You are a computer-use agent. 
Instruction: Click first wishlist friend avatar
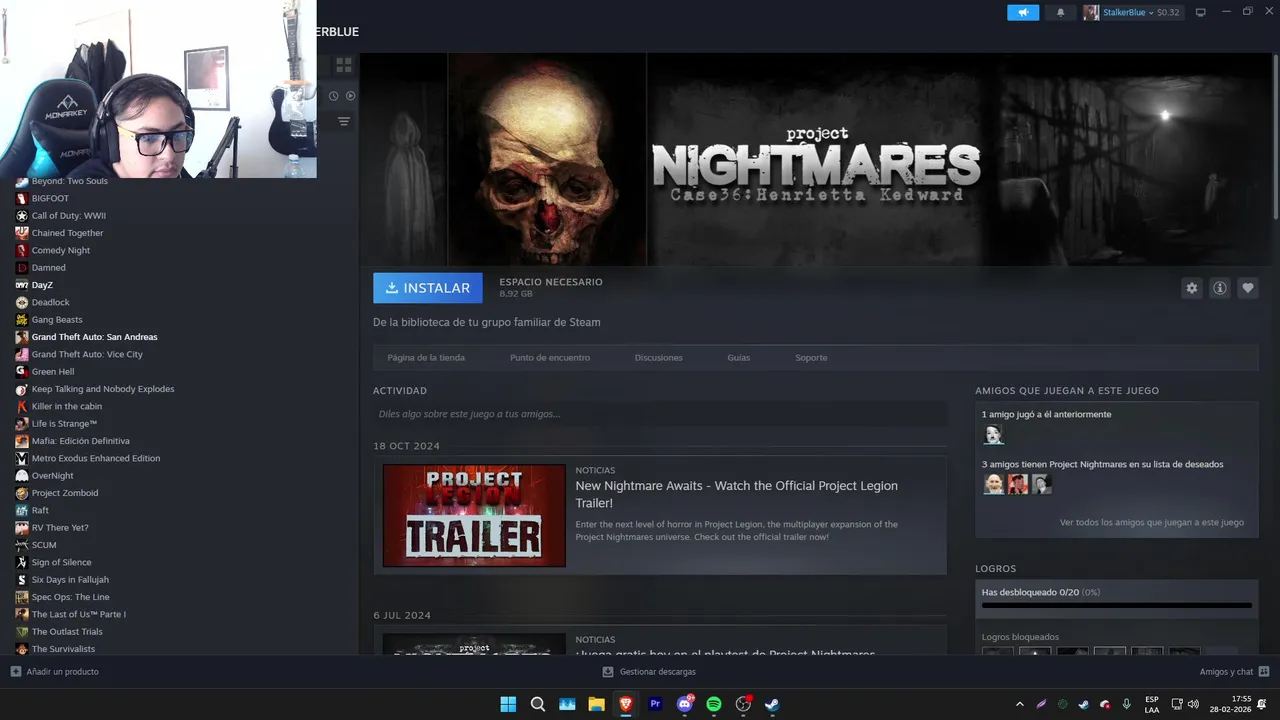pyautogui.click(x=993, y=484)
